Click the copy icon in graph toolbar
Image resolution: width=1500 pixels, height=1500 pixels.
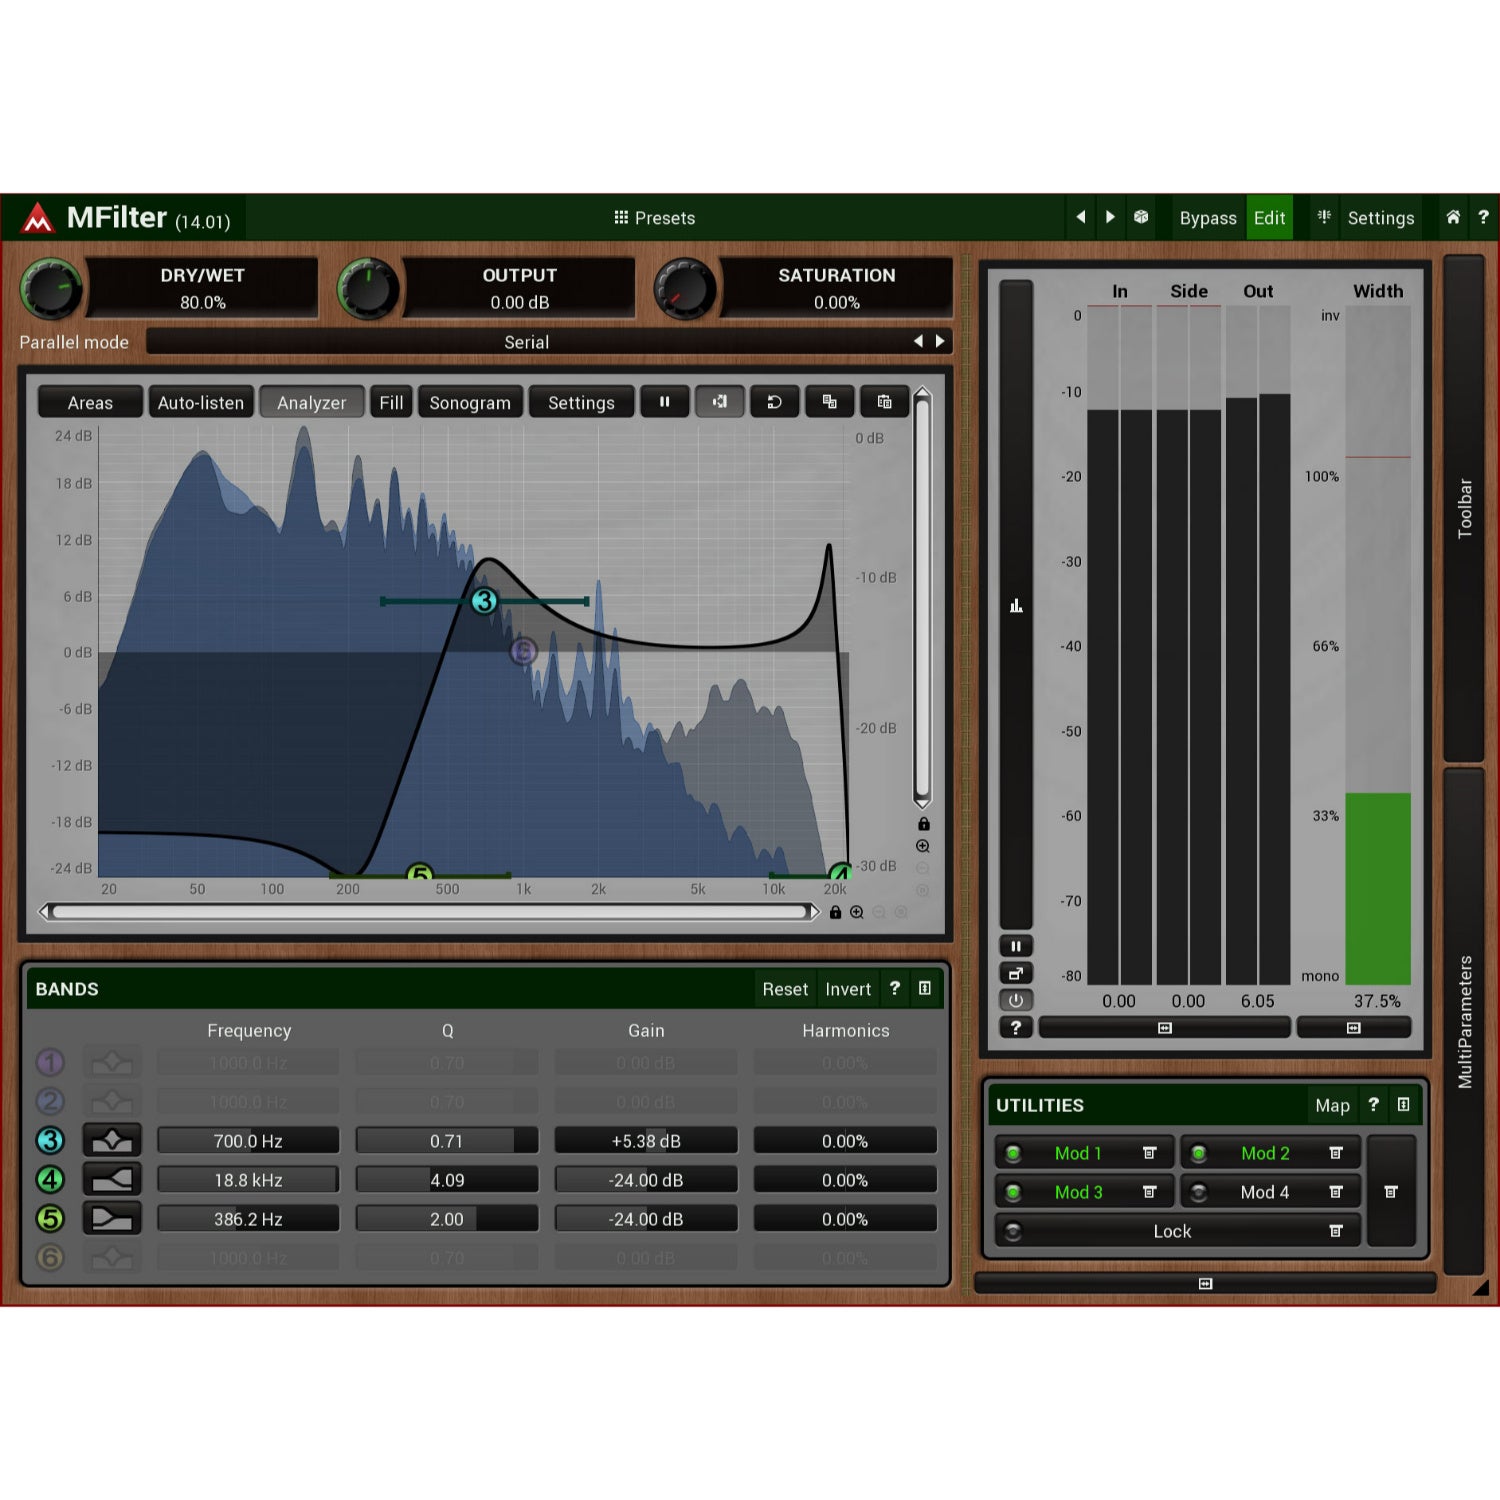829,402
